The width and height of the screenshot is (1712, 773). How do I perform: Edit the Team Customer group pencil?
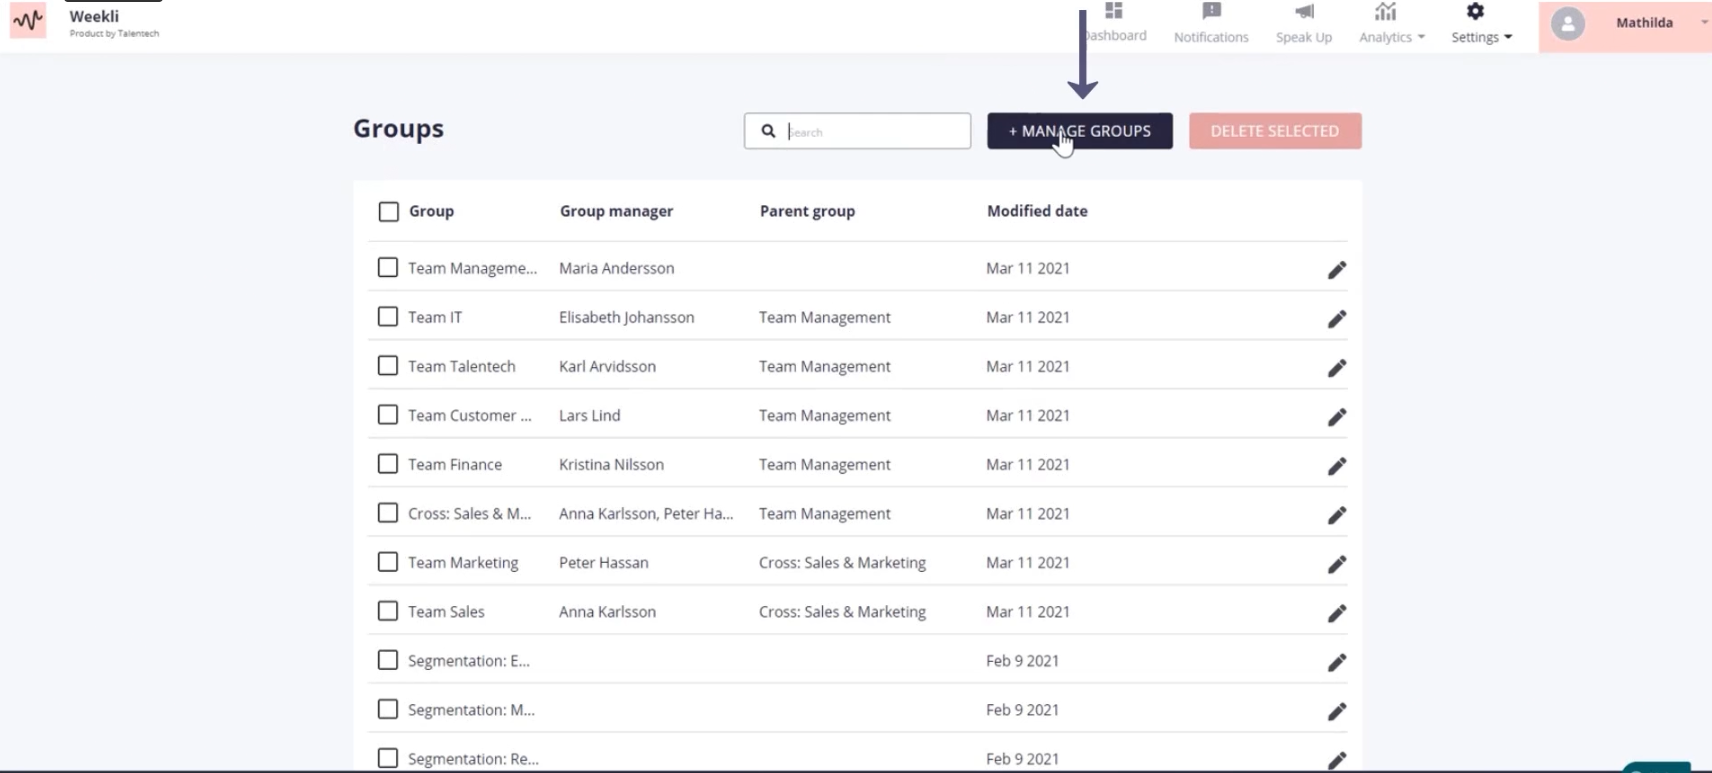point(1336,417)
